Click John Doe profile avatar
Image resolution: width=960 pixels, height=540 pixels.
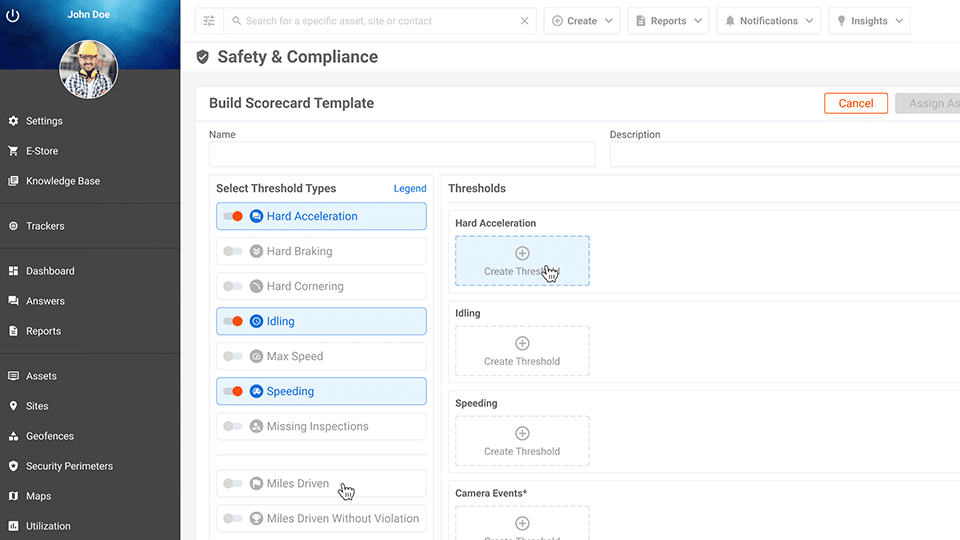point(89,70)
